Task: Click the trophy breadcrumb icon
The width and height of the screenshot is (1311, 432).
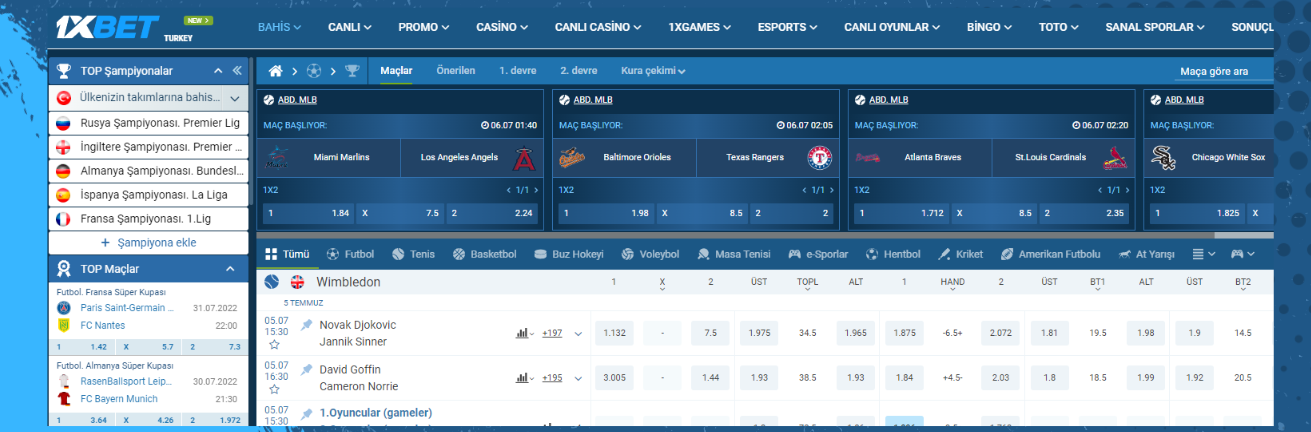Action: 351,71
